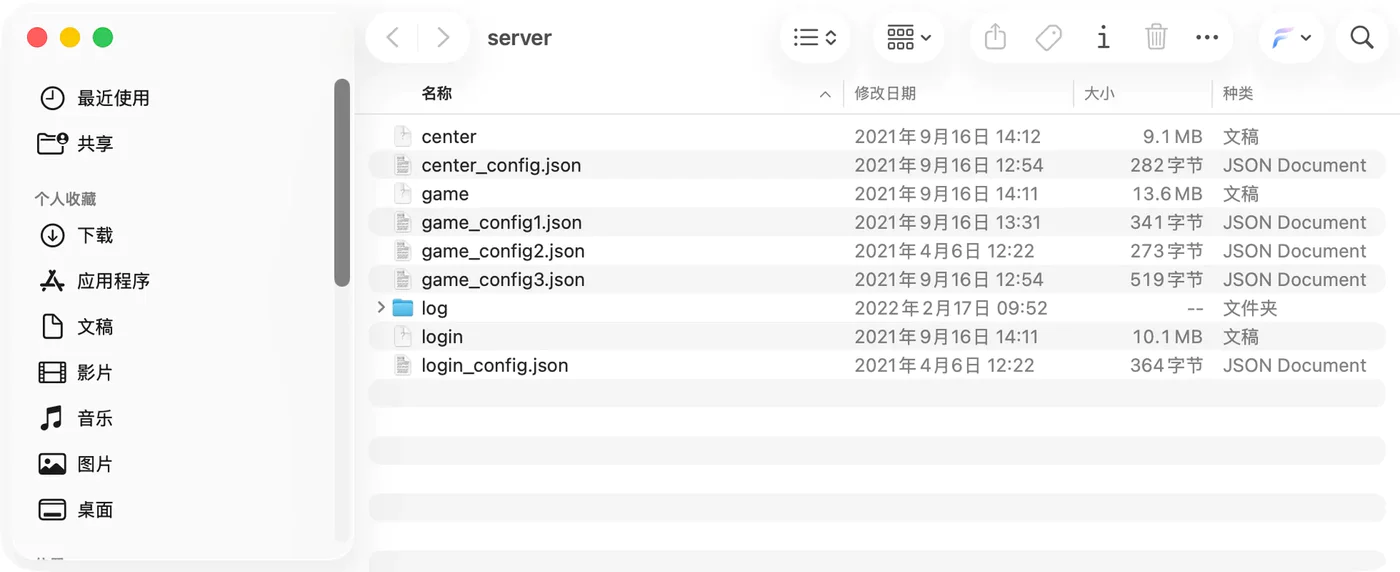Sort by 修改日期 column header
This screenshot has height=572, width=1400.
click(885, 93)
